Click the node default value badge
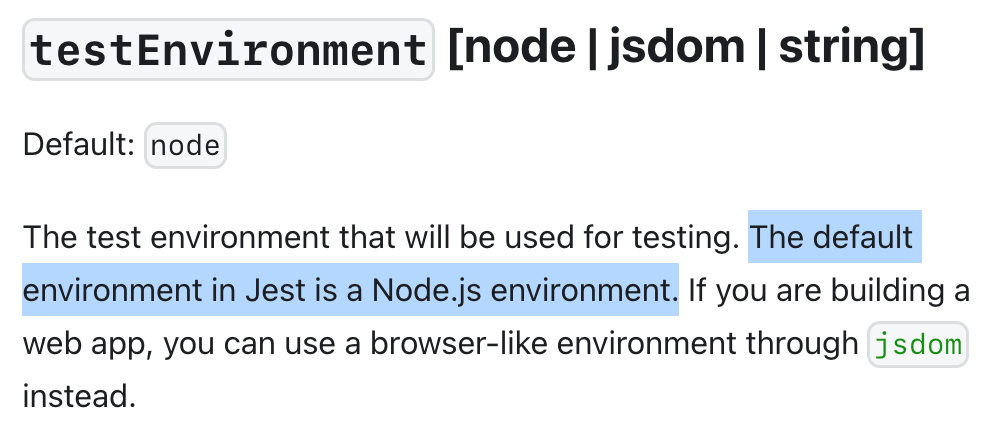 pyautogui.click(x=185, y=146)
